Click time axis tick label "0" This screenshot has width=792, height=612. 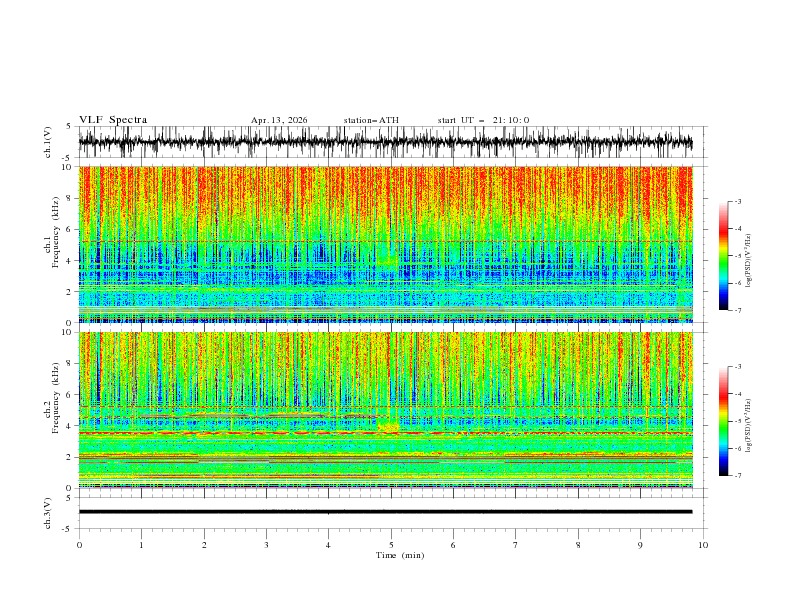pos(79,545)
